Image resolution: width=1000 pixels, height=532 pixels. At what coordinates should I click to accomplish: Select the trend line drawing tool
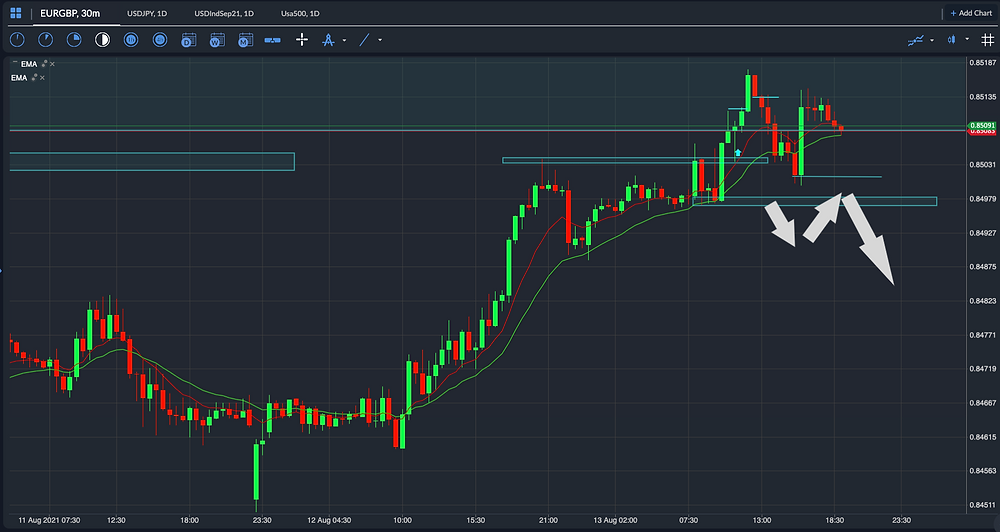(x=364, y=40)
